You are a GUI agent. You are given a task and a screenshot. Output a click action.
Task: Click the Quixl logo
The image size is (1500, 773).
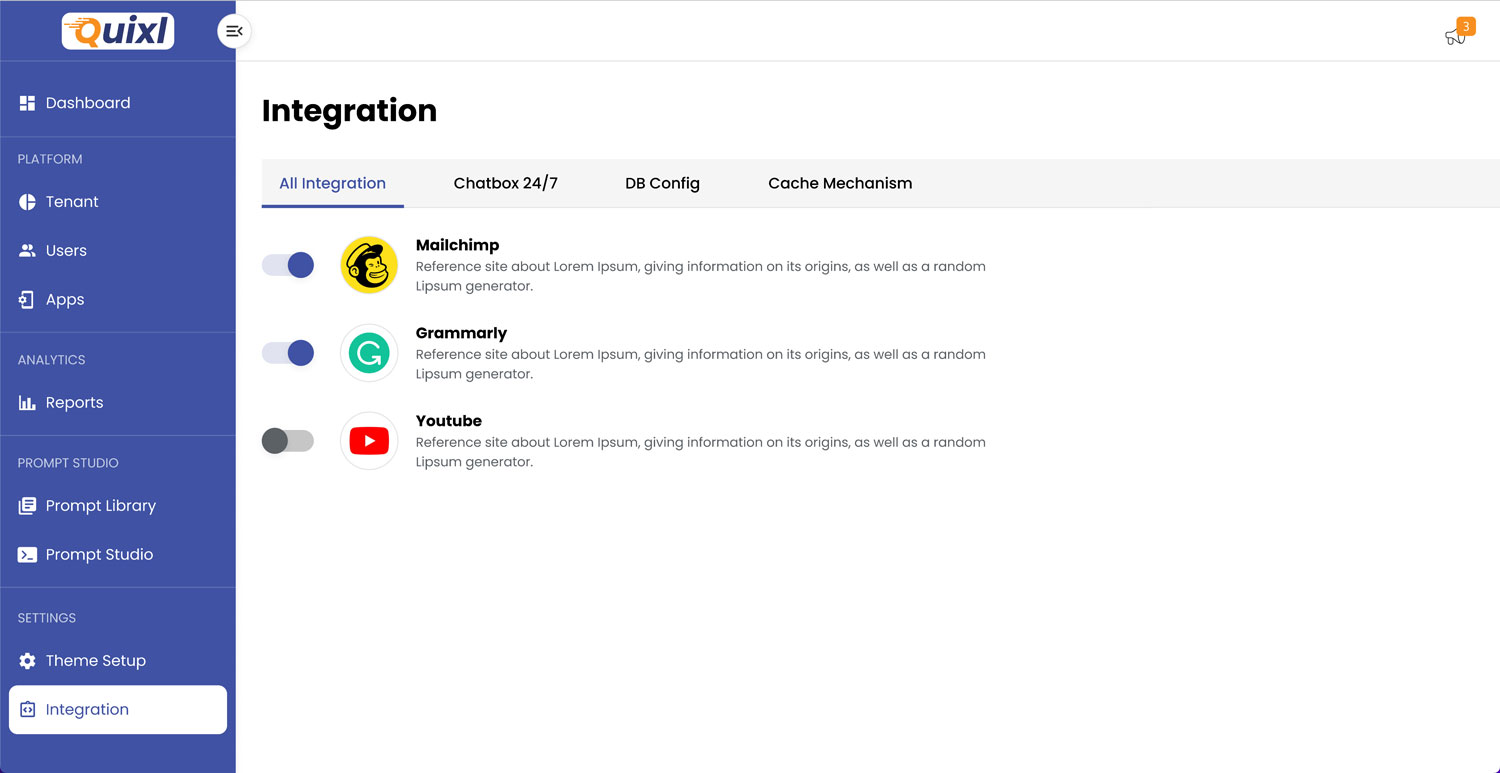click(x=118, y=31)
